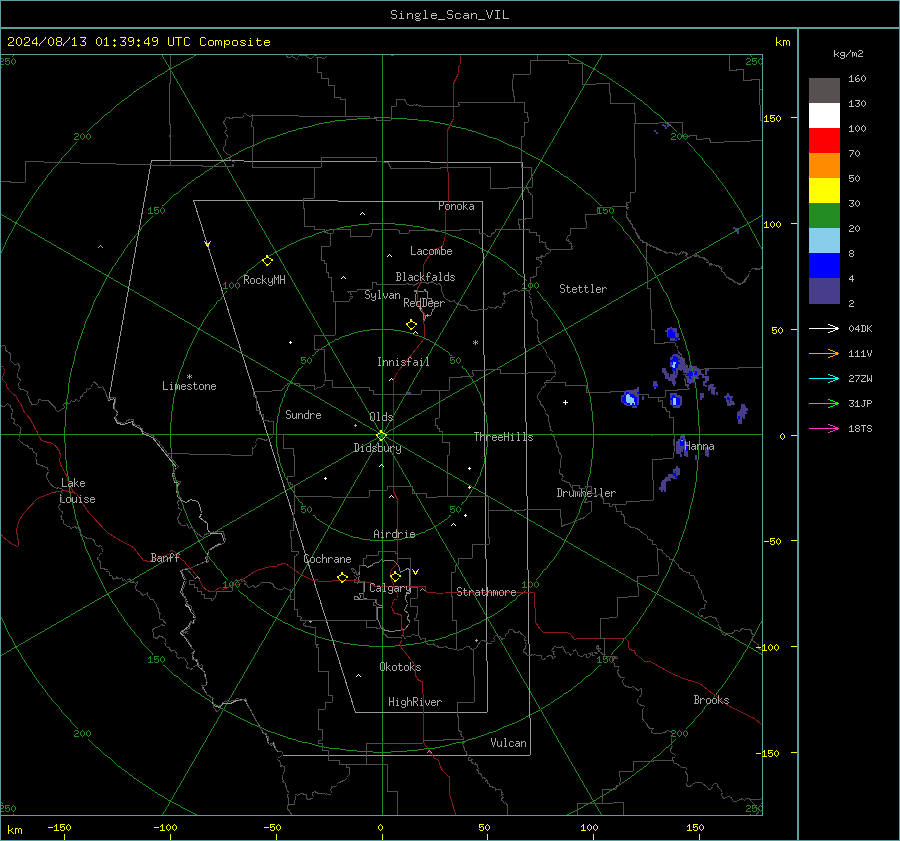The image size is (900, 841).
Task: Click the 111V legend label
Action: tap(860, 354)
